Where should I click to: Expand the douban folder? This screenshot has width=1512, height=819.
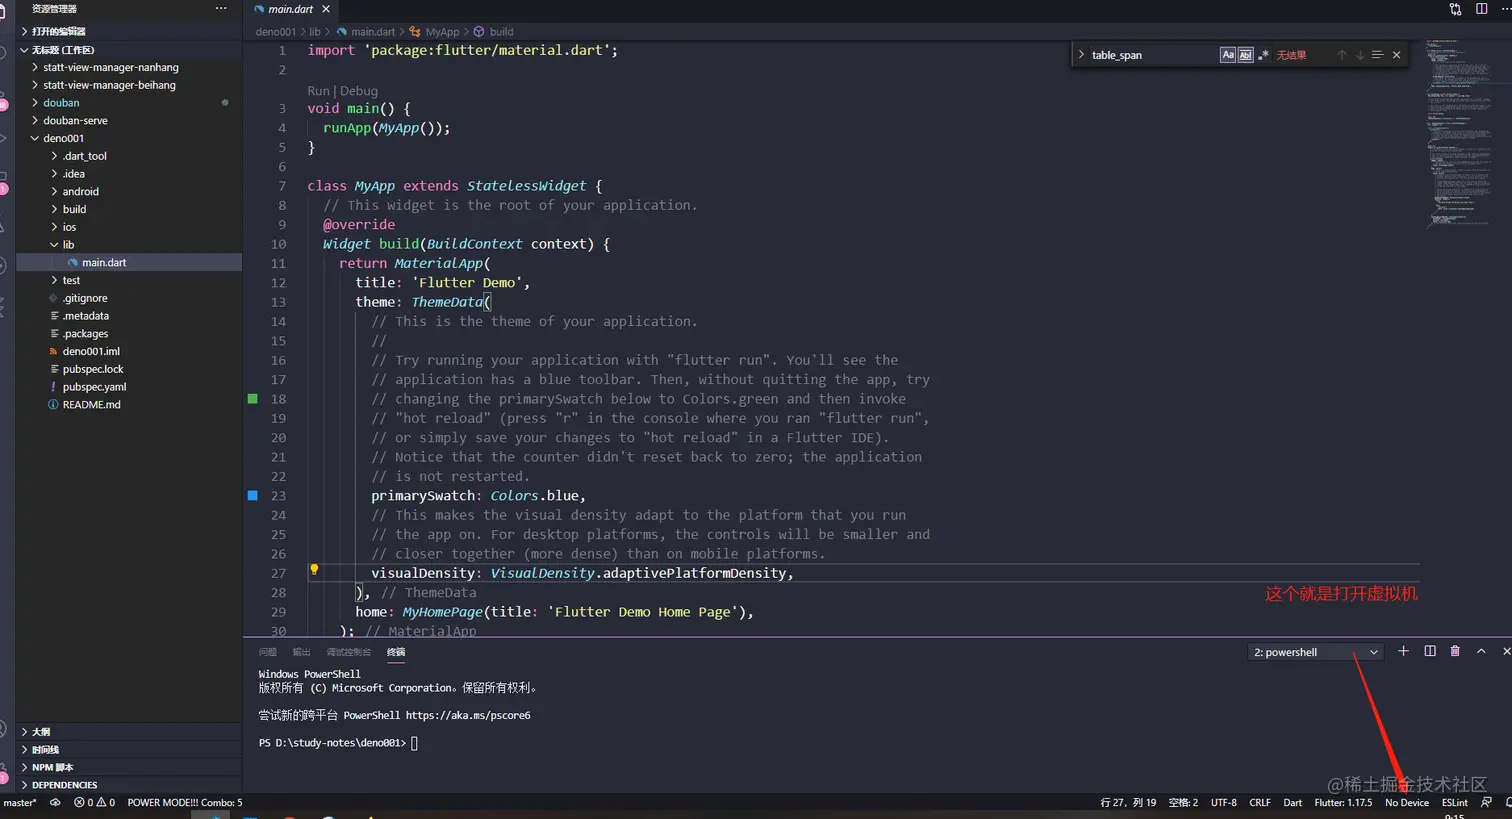pyautogui.click(x=129, y=103)
